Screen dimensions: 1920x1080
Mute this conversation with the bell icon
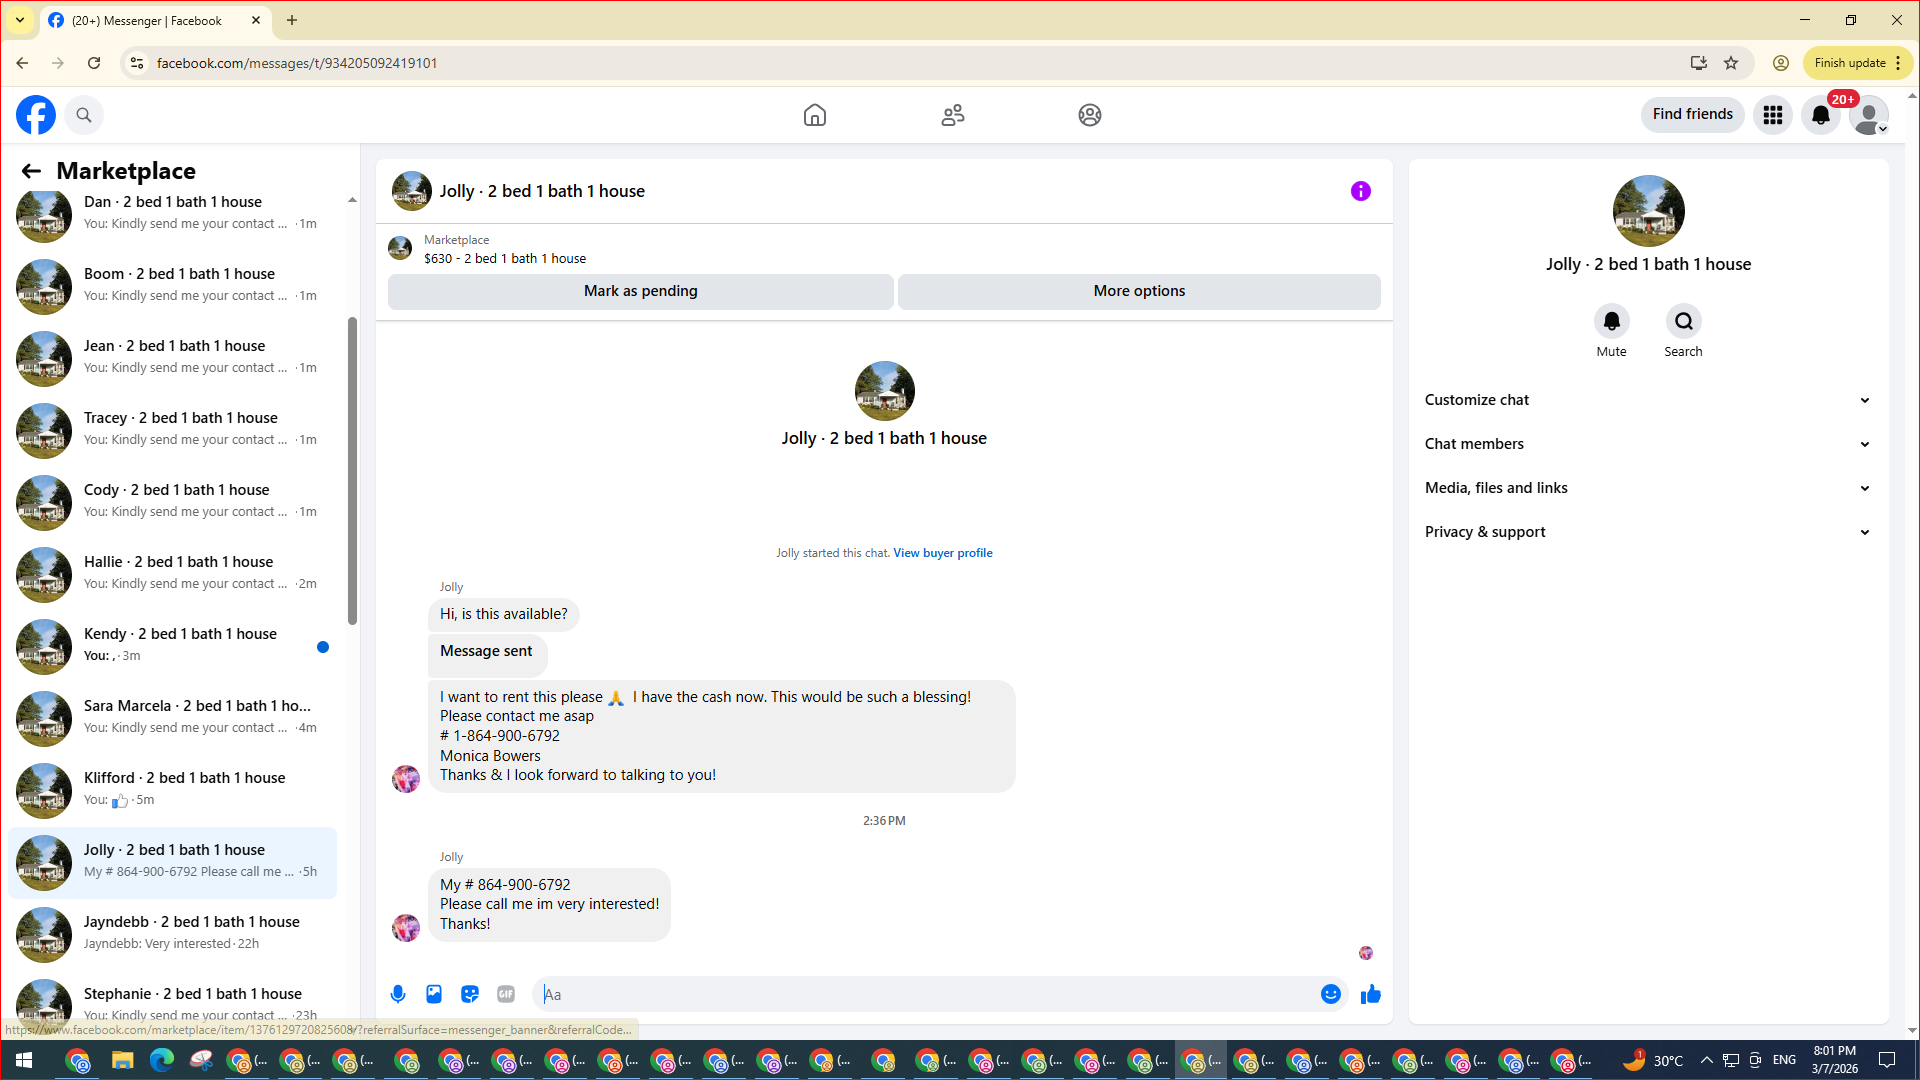(x=1611, y=321)
